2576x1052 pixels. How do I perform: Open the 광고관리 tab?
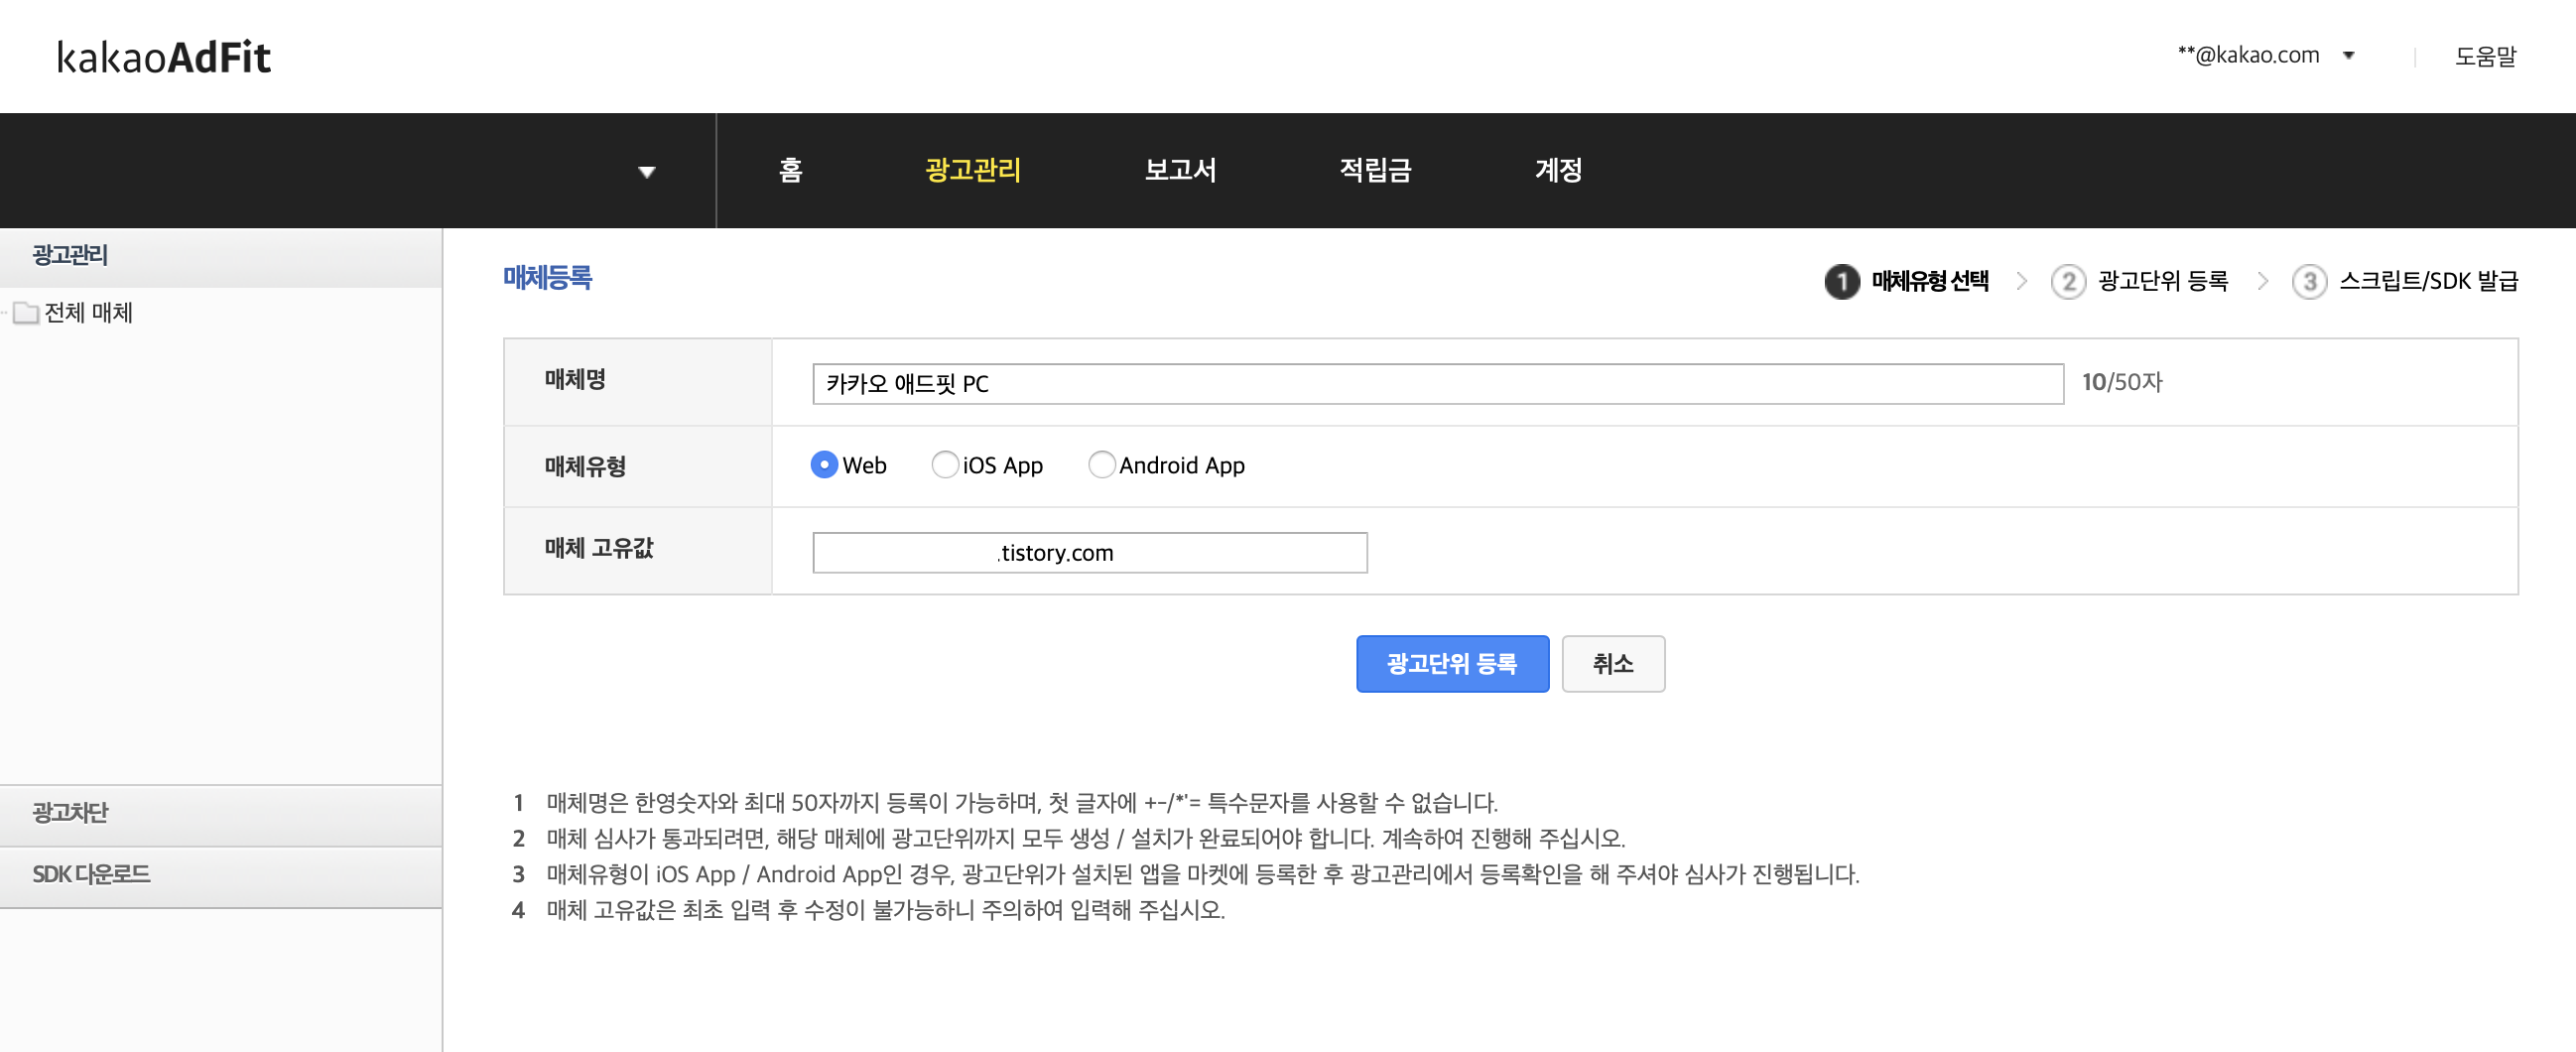tap(973, 170)
